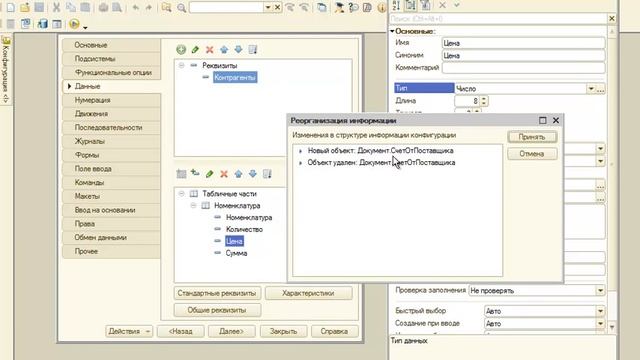640x360 pixels.
Task: Collapse the Основные properties section
Action: coord(392,31)
